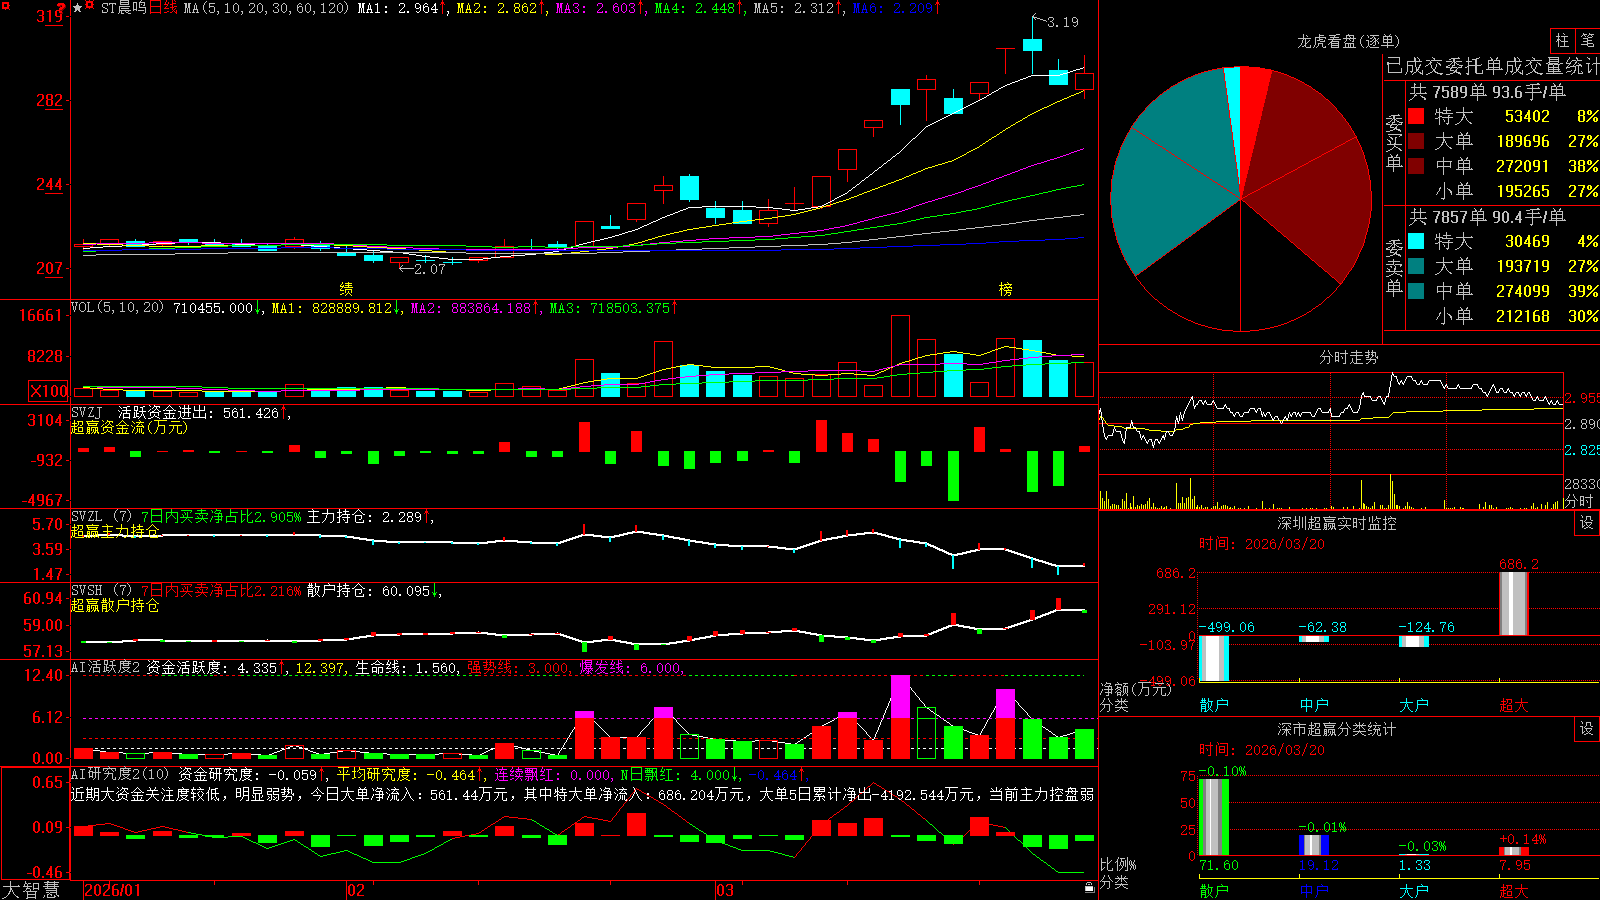Click the 共 7857单 90.4手/单 summary line
1600x900 pixels.
pyautogui.click(x=1487, y=217)
